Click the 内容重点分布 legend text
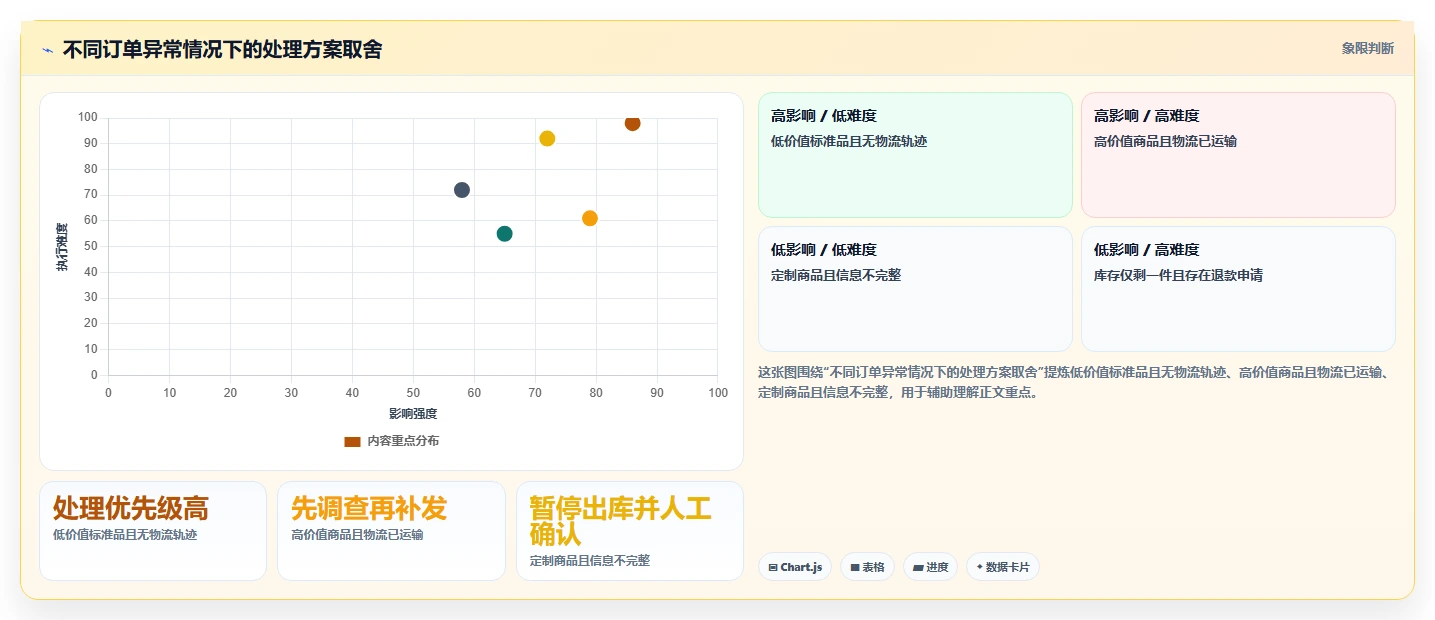The width and height of the screenshot is (1435, 620). 402,441
